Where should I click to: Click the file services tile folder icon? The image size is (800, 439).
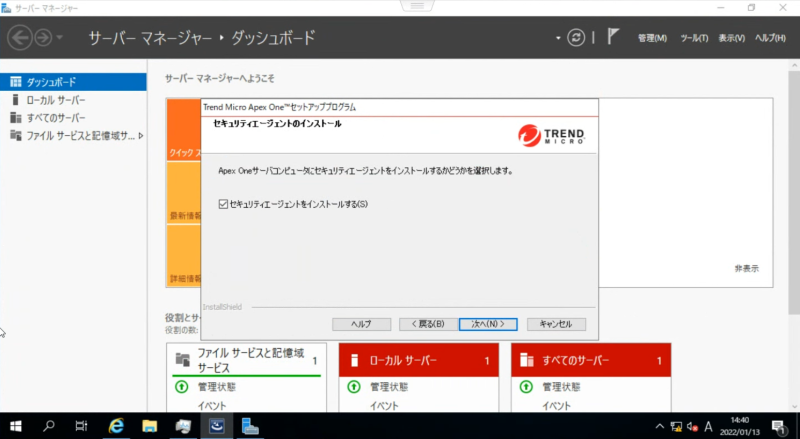[x=183, y=359]
